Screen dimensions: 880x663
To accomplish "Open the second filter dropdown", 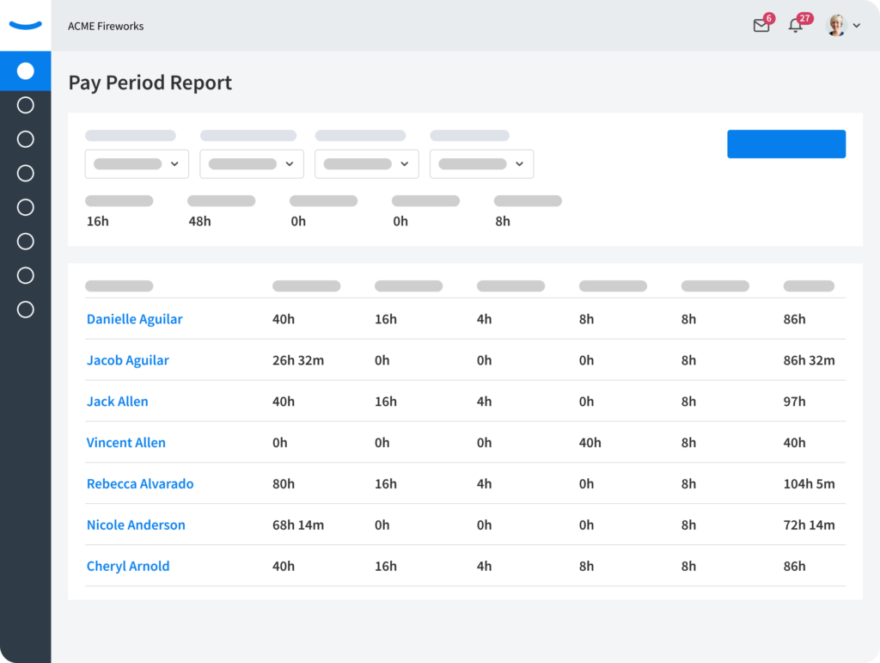I will click(x=252, y=164).
